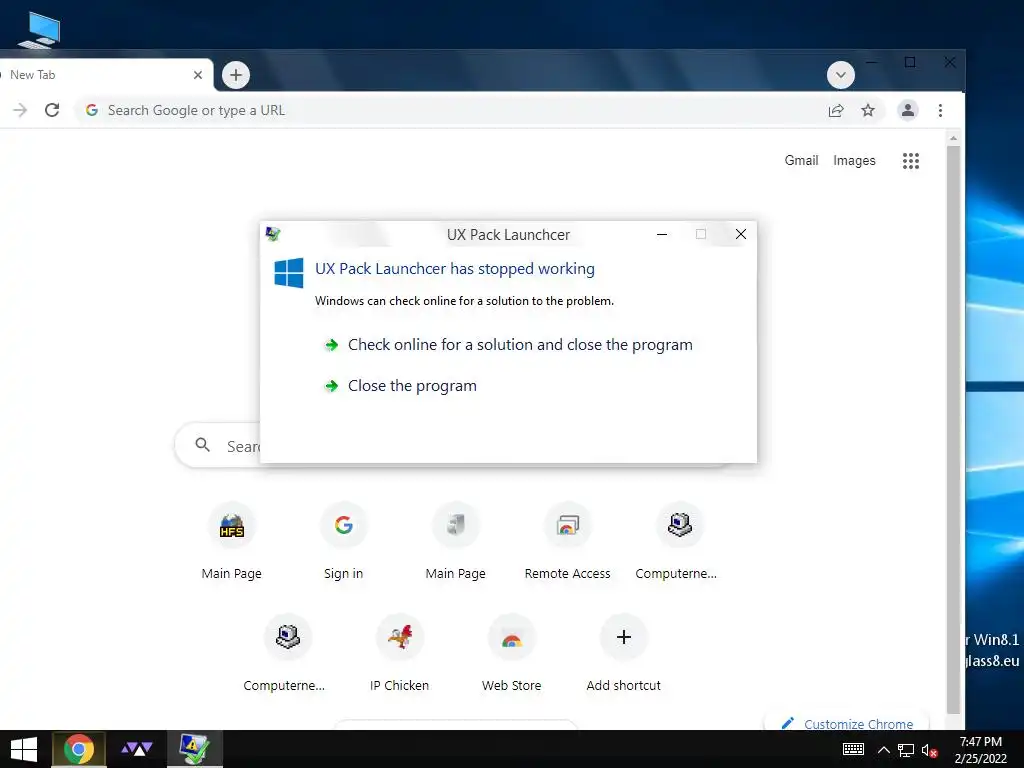The image size is (1024, 768).
Task: Open the IP Chicken shortcut
Action: [400, 637]
